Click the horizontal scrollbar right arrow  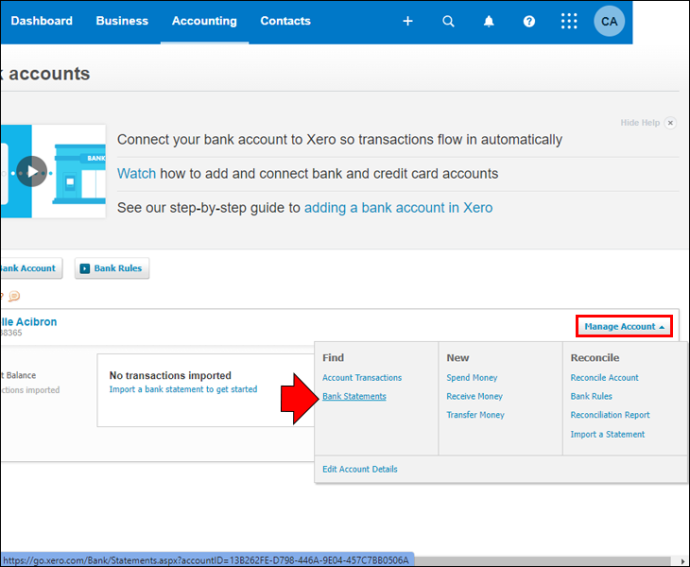tap(683, 561)
